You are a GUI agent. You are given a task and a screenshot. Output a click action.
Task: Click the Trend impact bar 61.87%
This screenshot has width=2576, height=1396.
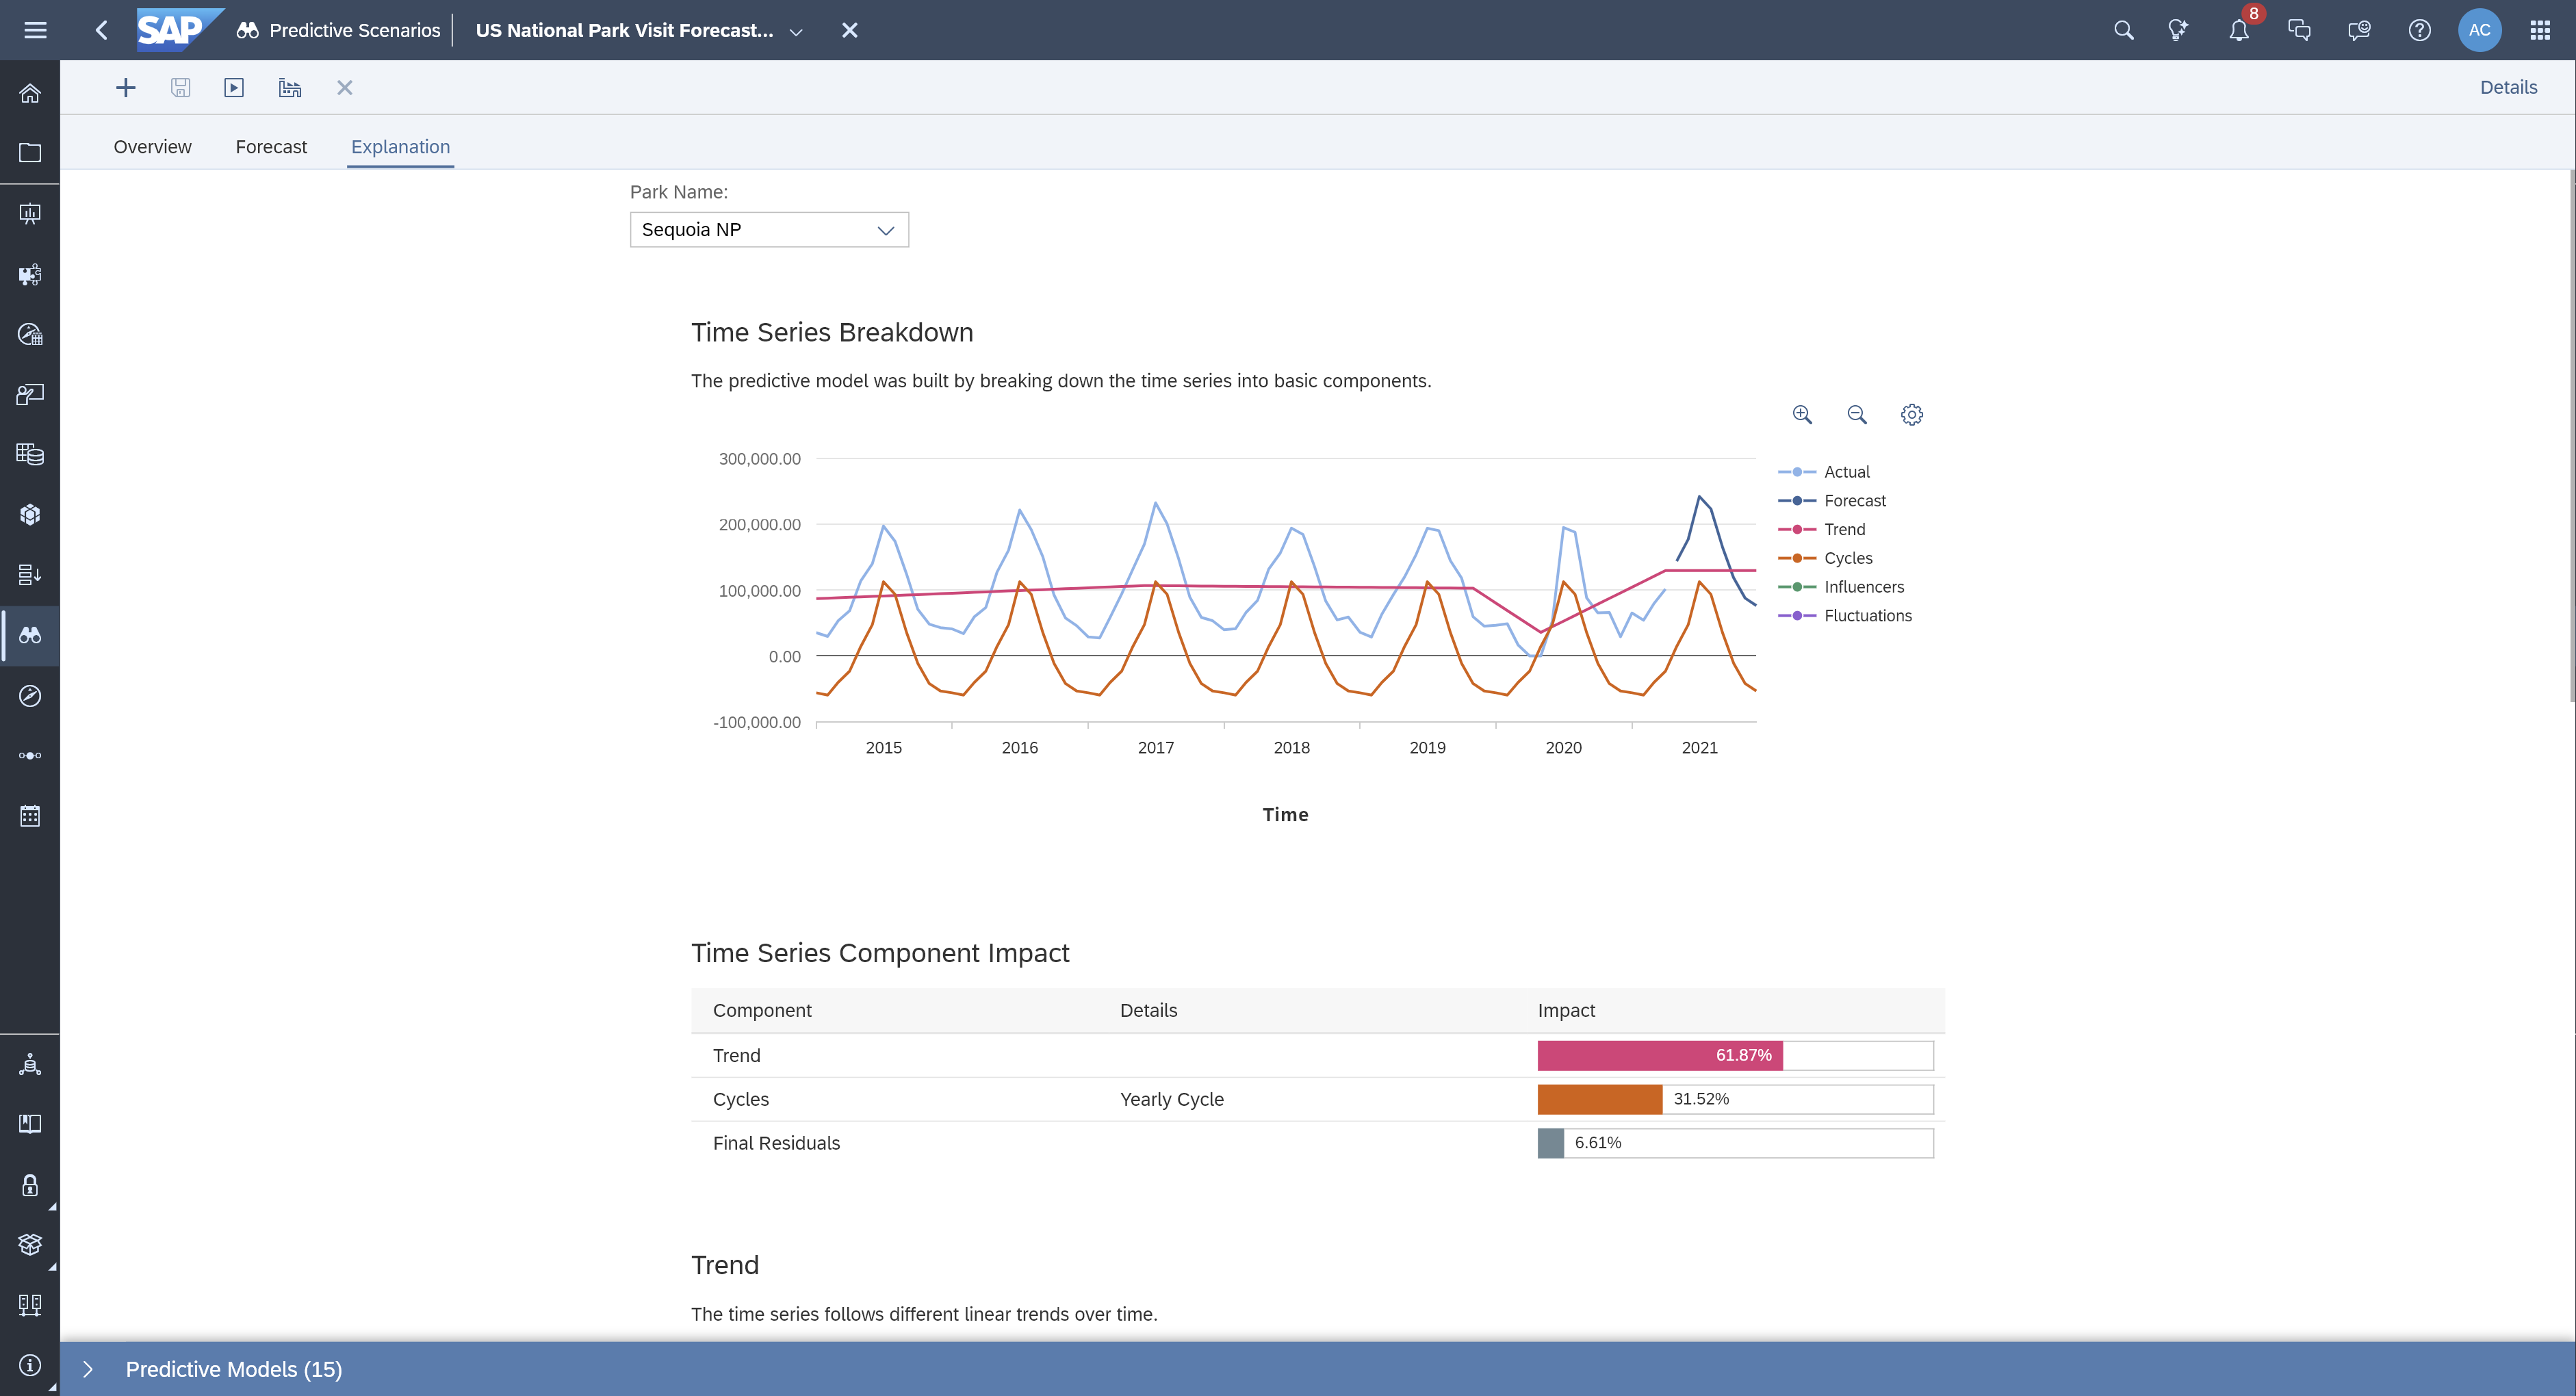coord(1660,1055)
